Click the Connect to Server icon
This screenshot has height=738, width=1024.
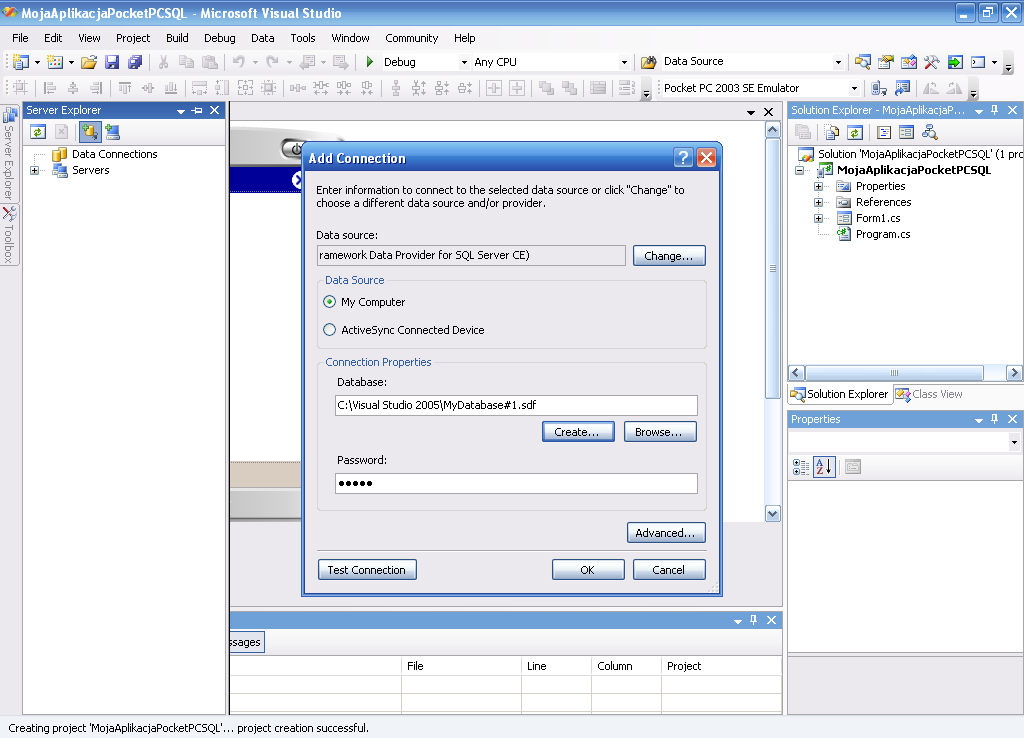[112, 132]
